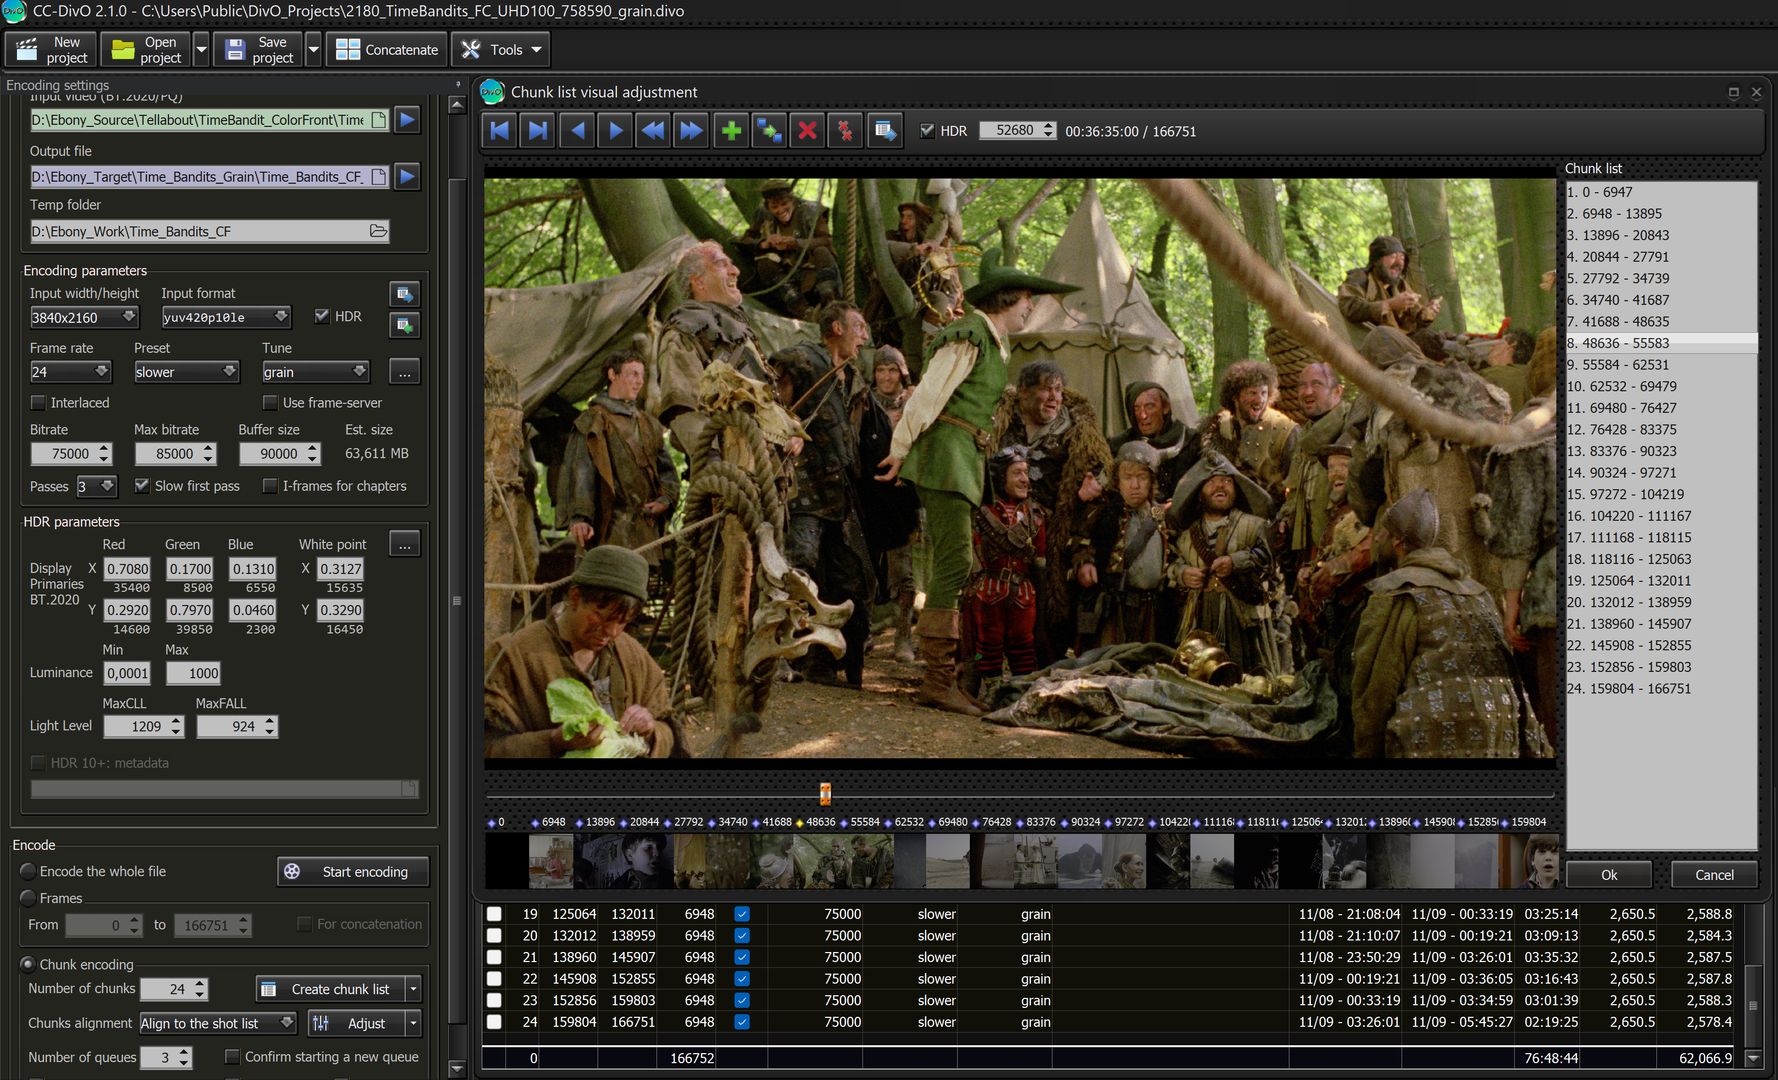Enable the Use frame-server checkbox

pos(270,403)
